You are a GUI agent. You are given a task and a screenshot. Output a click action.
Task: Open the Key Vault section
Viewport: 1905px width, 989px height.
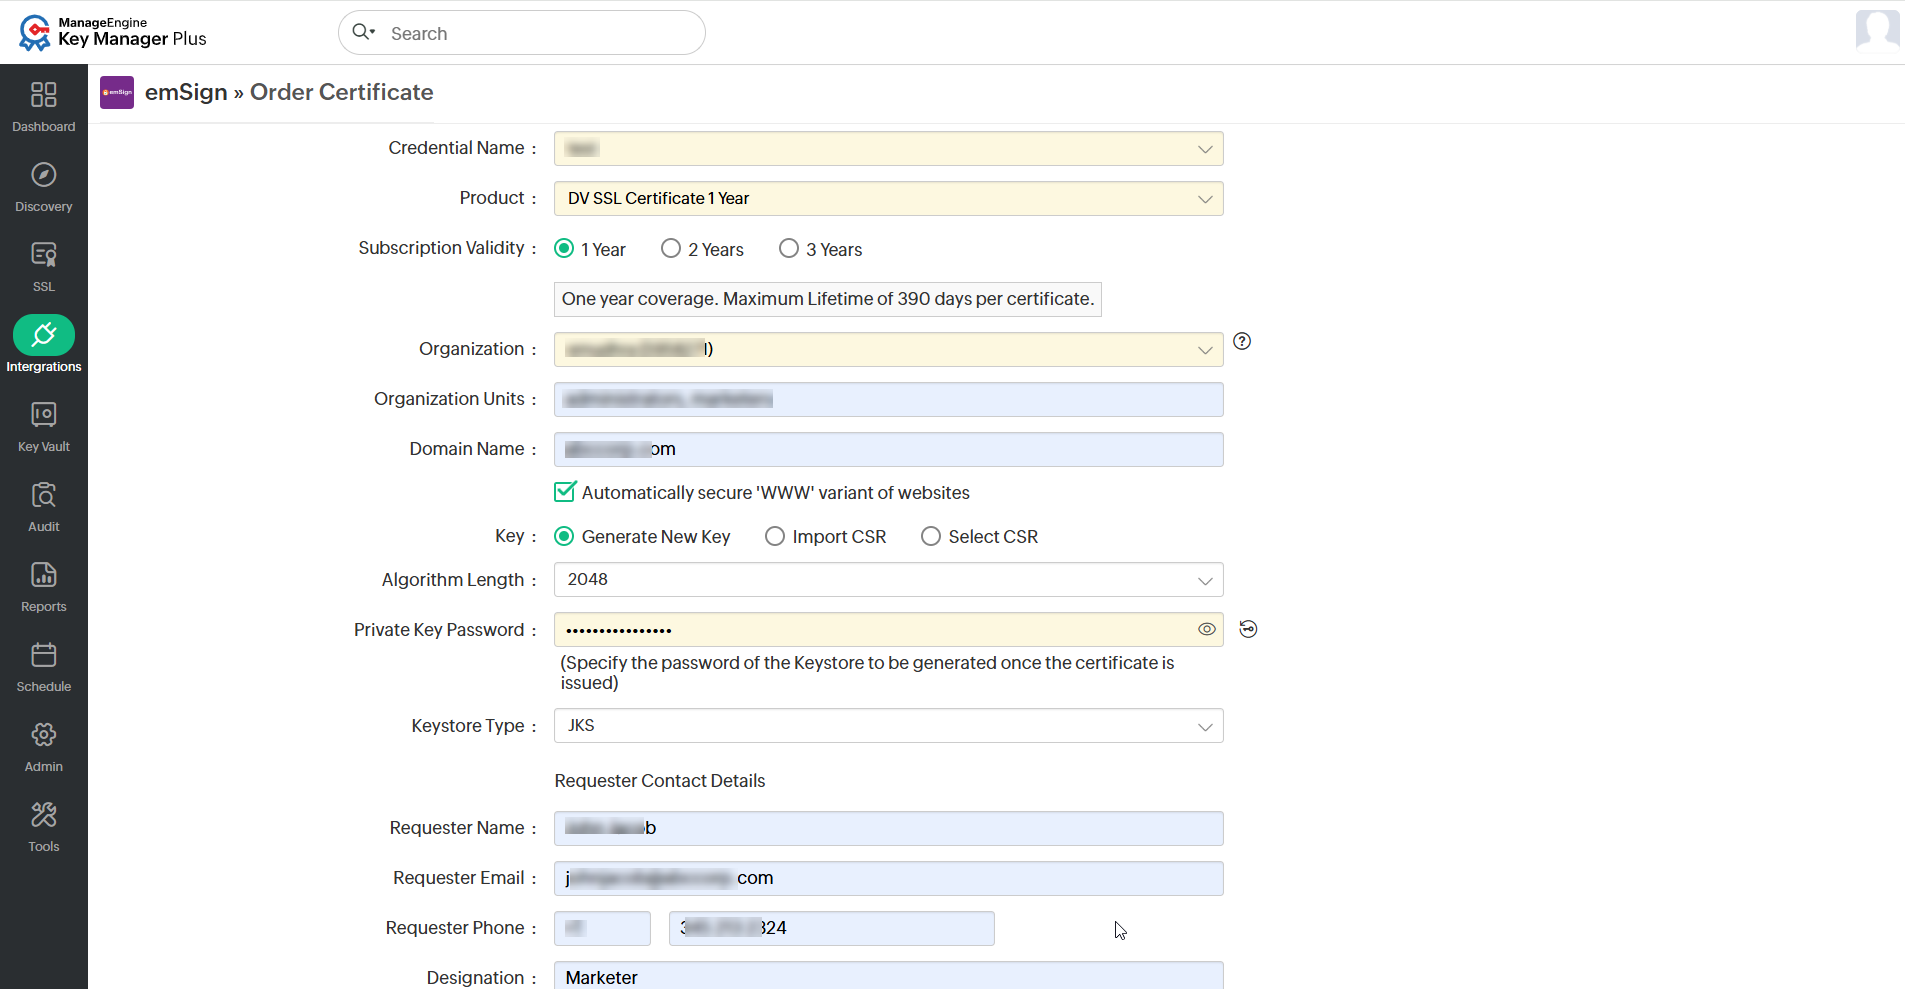tap(44, 426)
